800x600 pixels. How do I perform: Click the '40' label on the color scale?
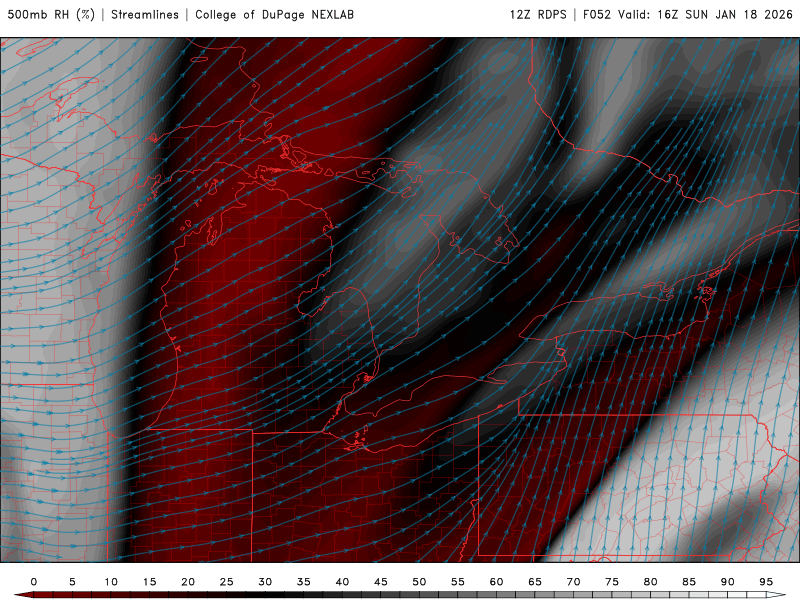click(x=342, y=582)
